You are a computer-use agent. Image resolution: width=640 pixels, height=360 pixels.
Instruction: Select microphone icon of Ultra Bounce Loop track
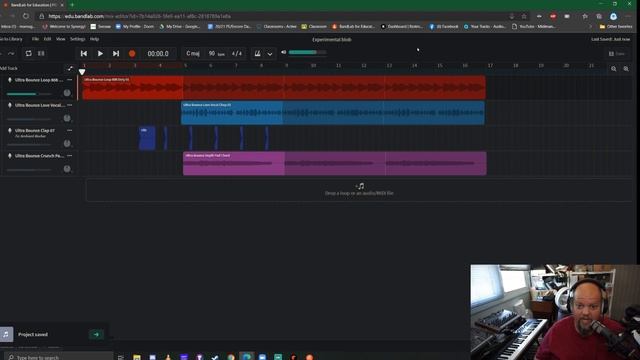click(x=10, y=80)
